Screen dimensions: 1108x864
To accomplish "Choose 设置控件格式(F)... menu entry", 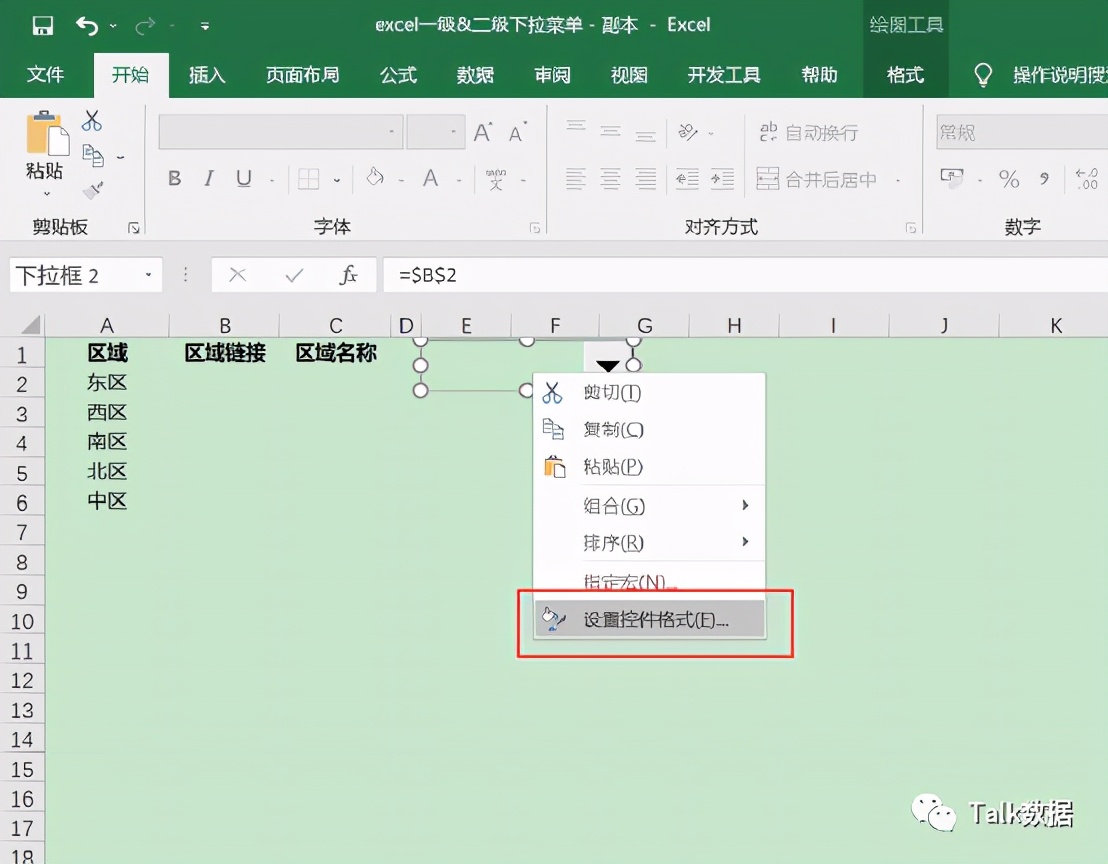I will [649, 620].
